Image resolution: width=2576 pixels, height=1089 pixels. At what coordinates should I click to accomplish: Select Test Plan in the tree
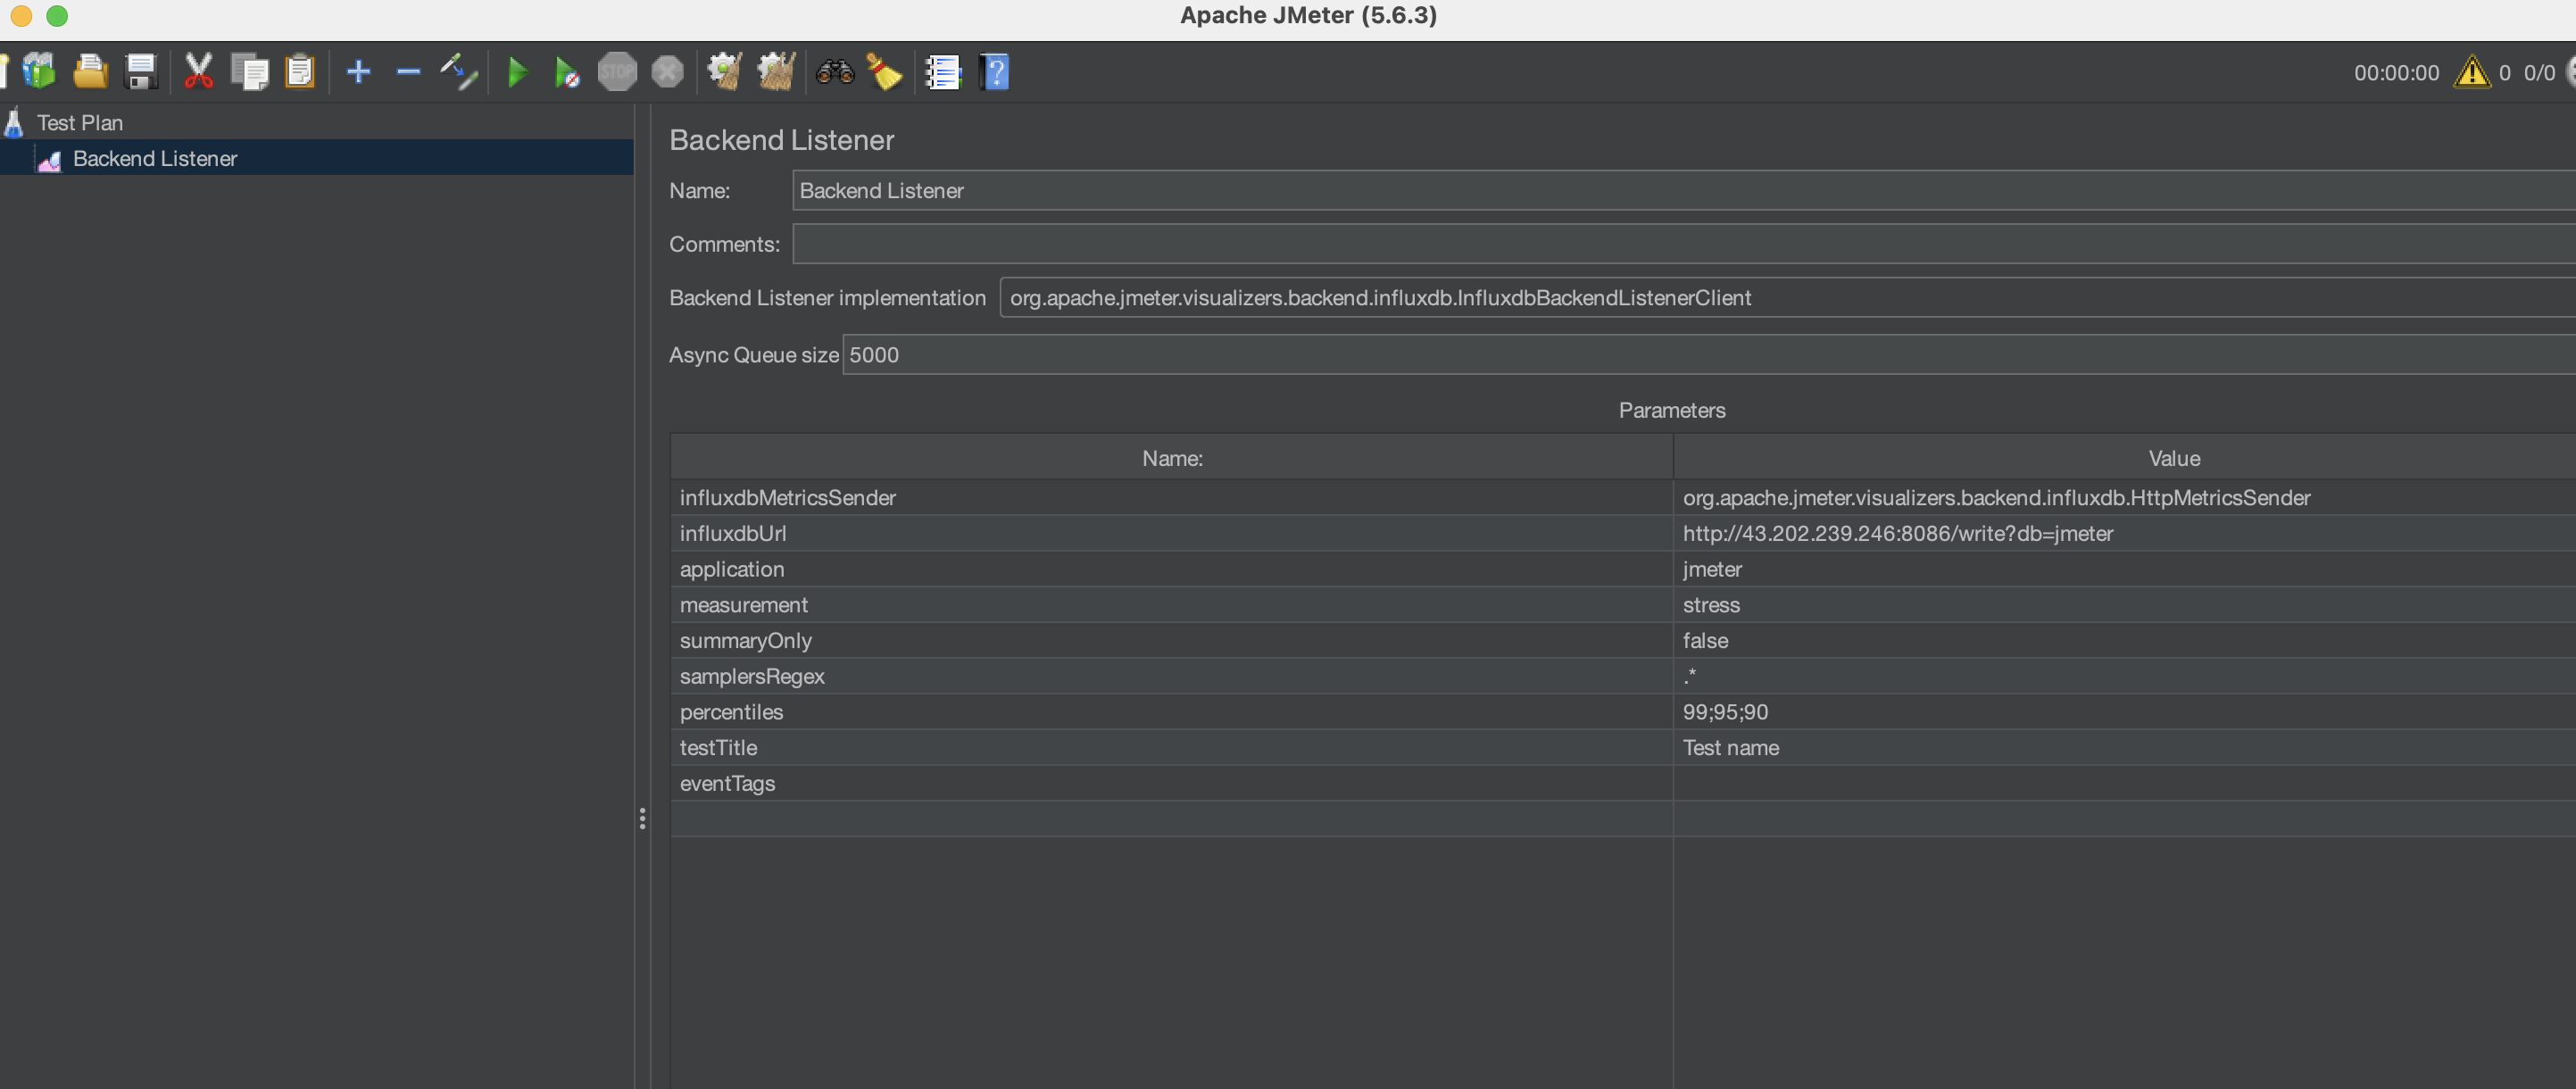click(x=80, y=123)
